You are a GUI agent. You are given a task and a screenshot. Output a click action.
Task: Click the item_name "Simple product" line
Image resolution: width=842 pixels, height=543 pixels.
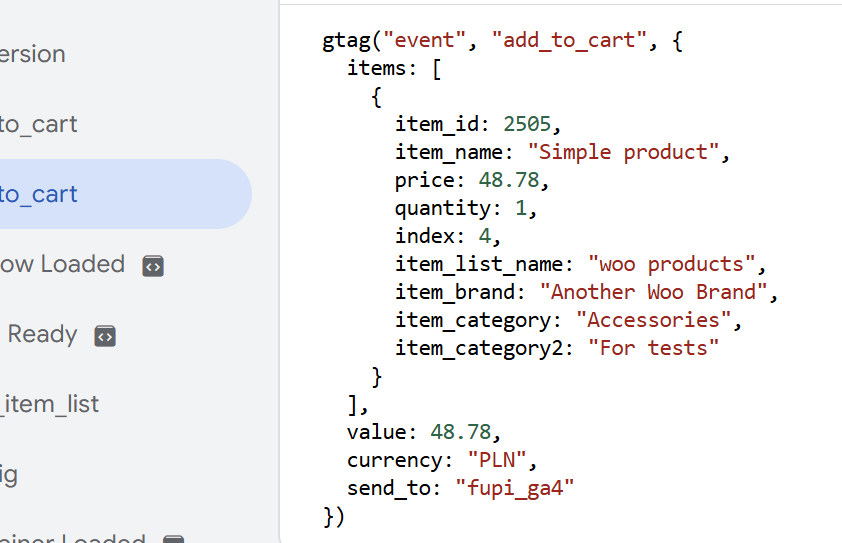tap(562, 152)
